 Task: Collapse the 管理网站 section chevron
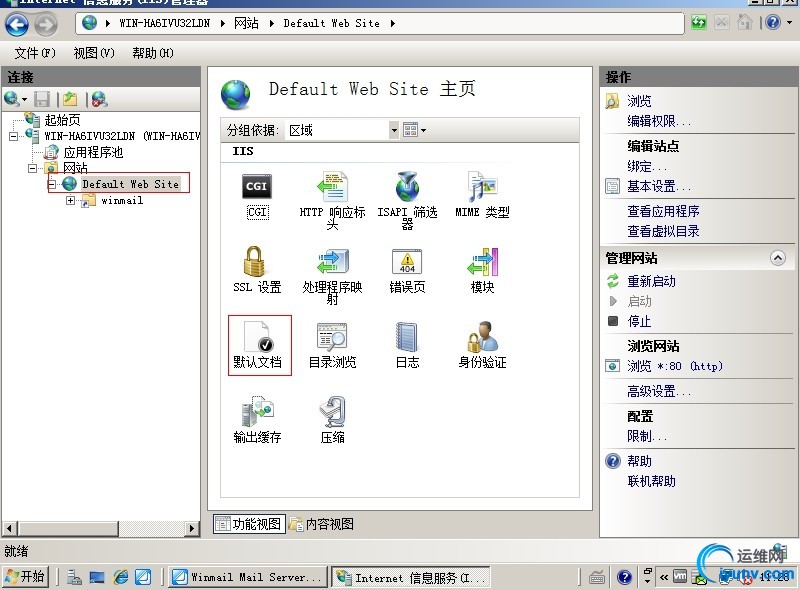tap(778, 258)
